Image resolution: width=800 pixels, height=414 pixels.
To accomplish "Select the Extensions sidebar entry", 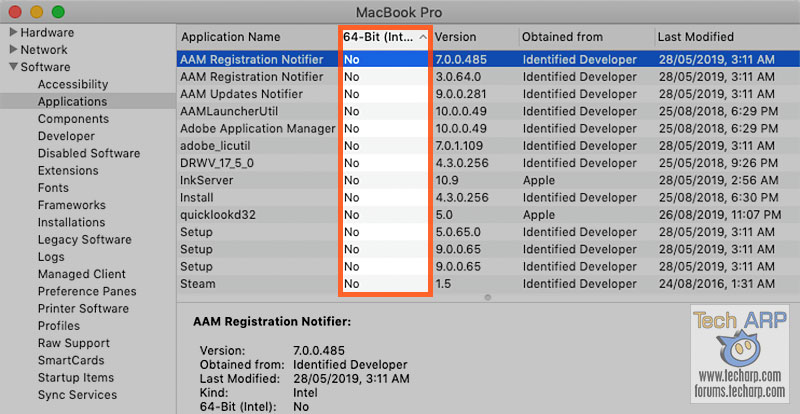I will click(x=68, y=171).
